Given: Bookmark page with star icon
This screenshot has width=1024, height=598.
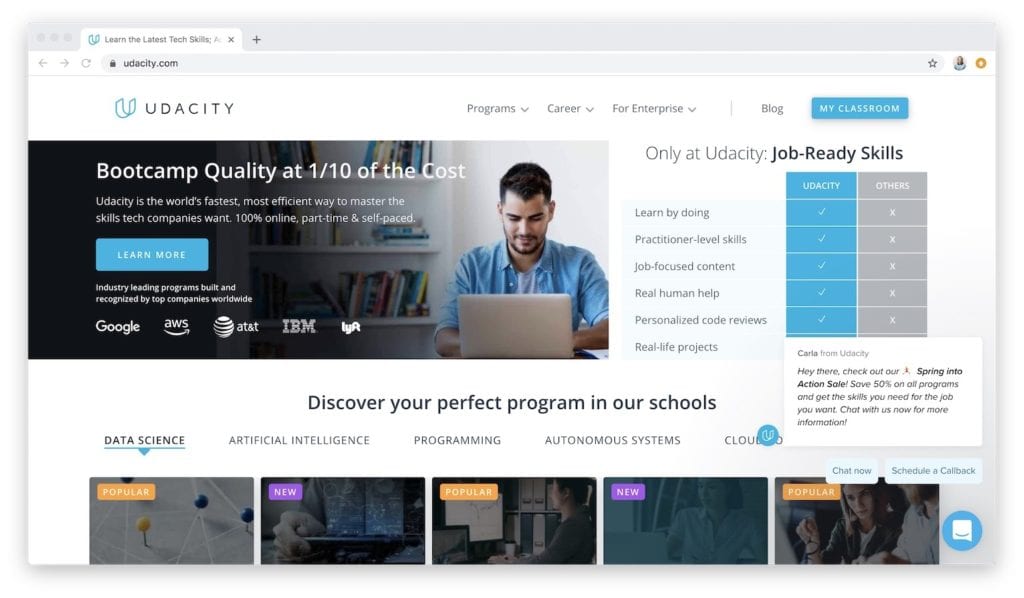Looking at the screenshot, I should coord(932,63).
